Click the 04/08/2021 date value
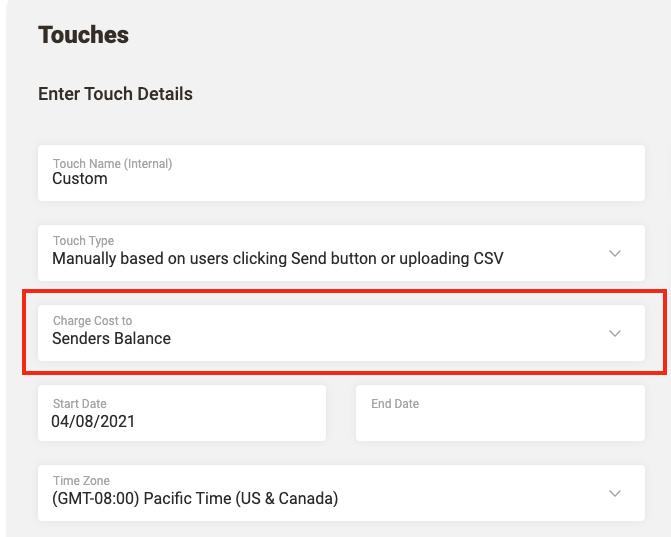This screenshot has width=671, height=537. [93, 422]
